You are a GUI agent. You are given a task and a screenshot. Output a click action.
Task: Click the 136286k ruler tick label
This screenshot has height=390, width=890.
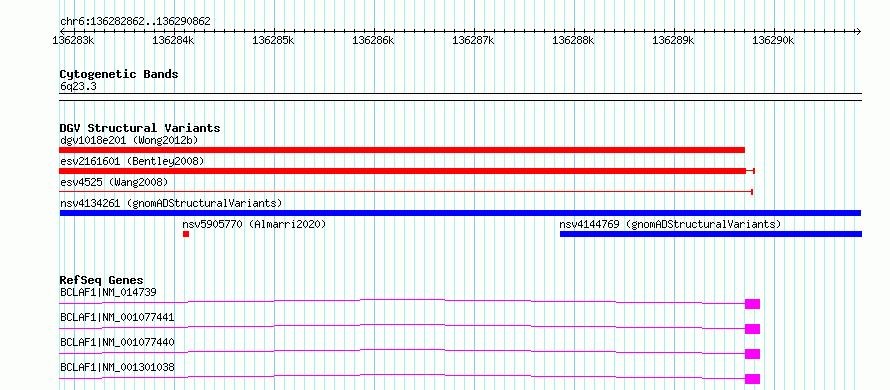pyautogui.click(x=373, y=41)
